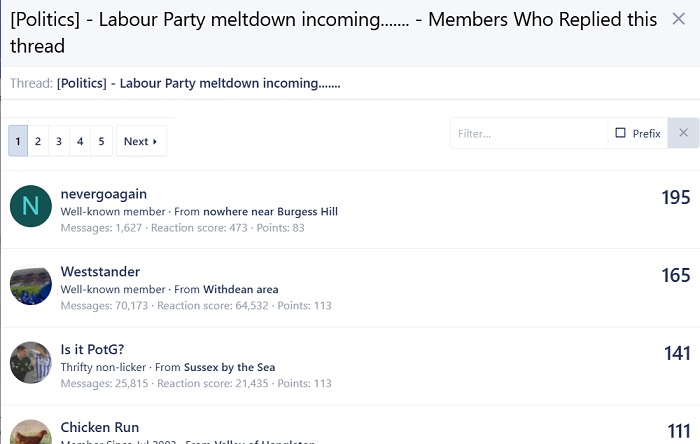700x444 pixels.
Task: Clear the filter with the X button
Action: 683,133
